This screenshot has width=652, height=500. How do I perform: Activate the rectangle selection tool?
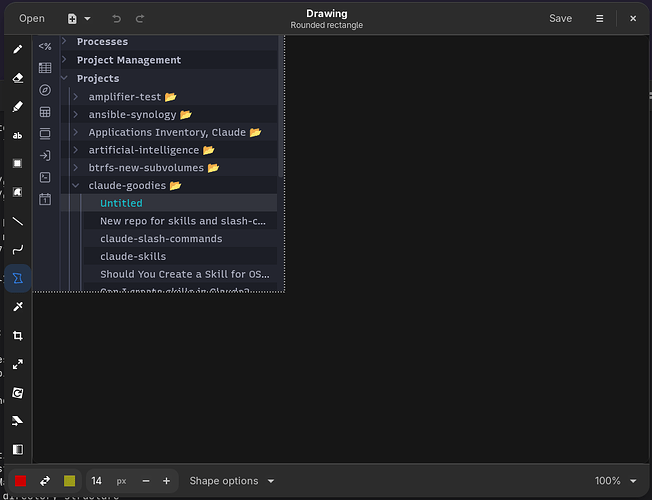[17, 163]
